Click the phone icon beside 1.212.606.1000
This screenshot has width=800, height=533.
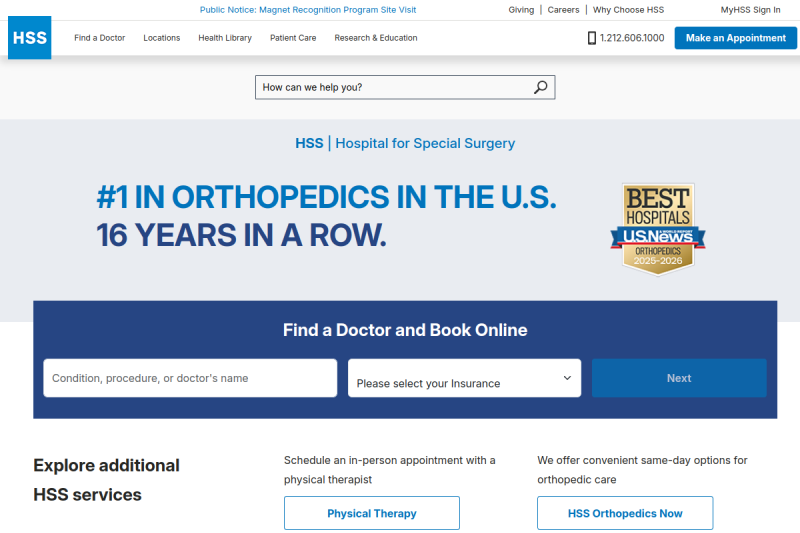592,38
